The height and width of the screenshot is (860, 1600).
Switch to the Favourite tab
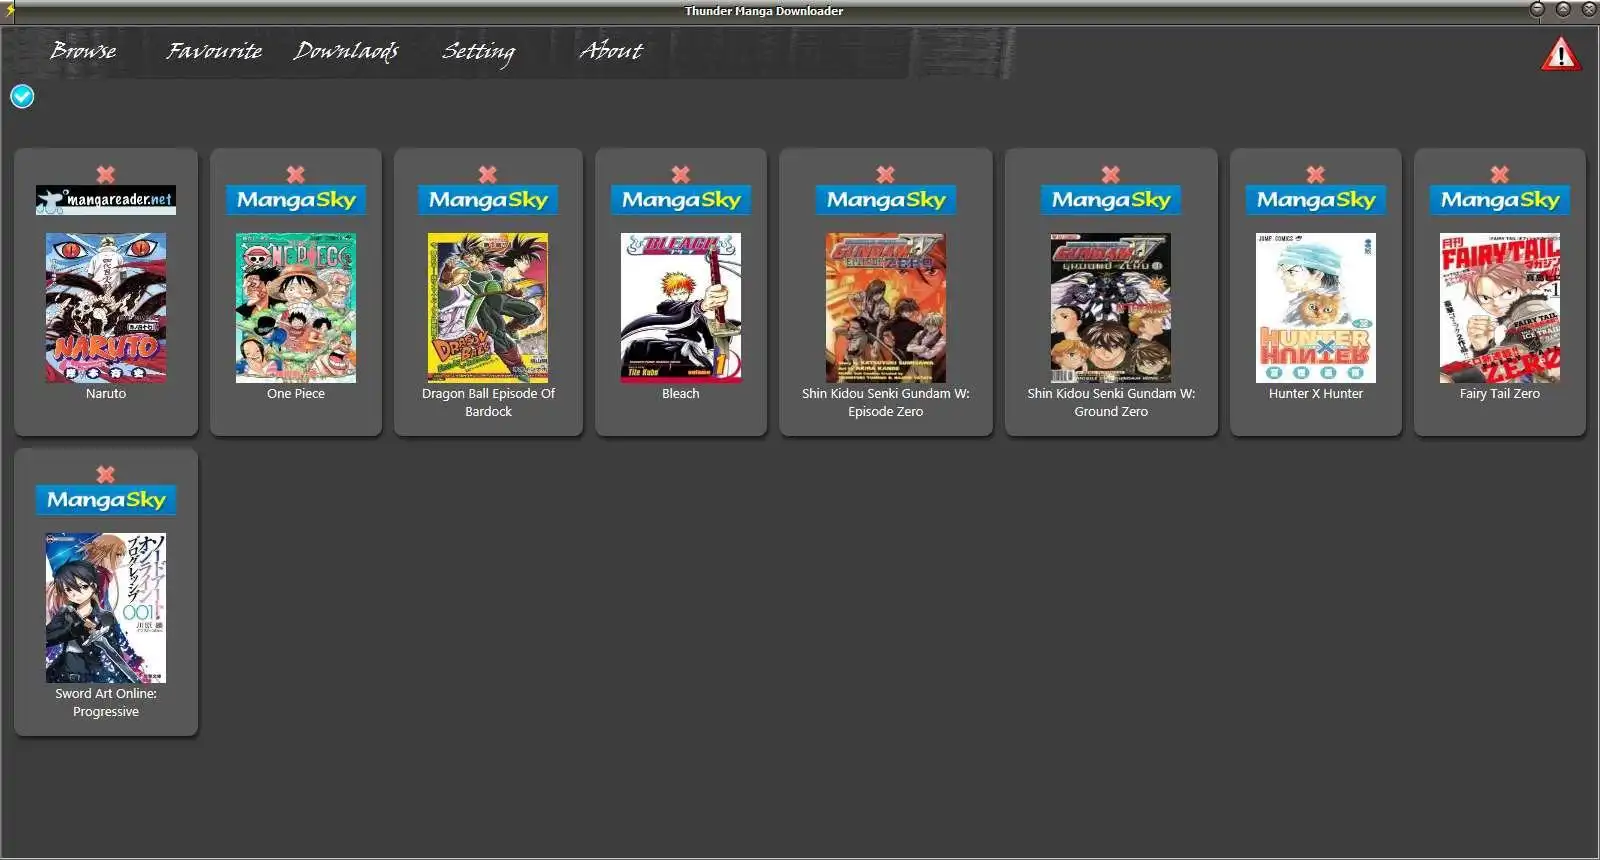pos(214,50)
